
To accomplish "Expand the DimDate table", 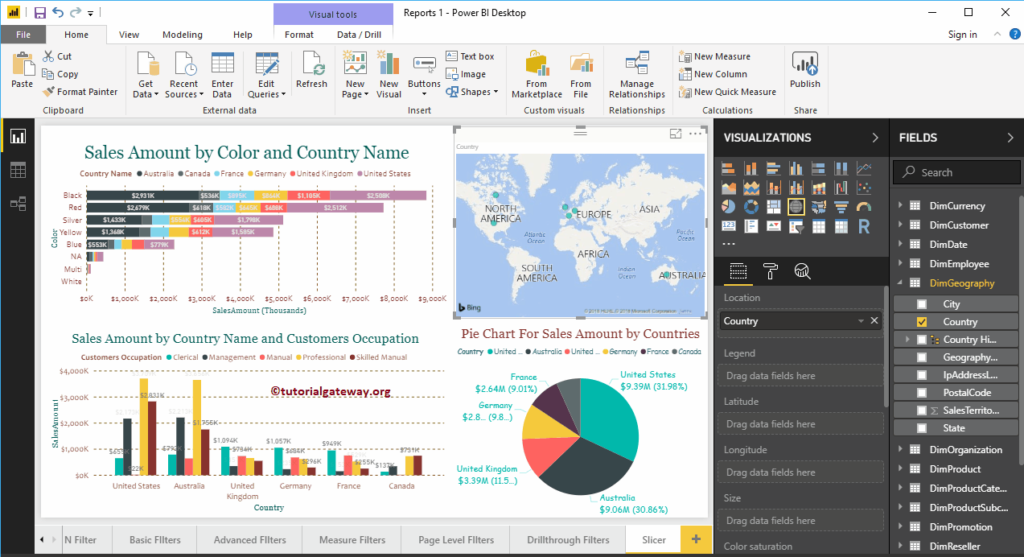I will coord(901,244).
